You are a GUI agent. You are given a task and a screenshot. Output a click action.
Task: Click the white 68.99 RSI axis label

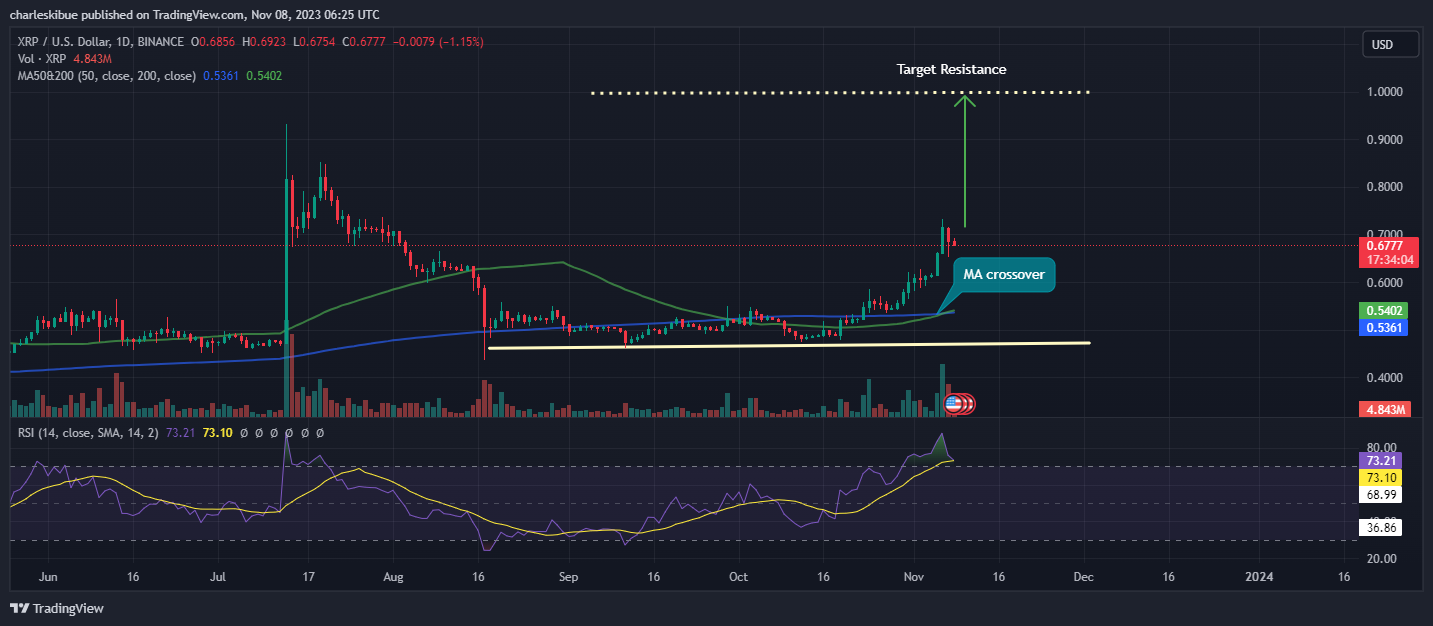(x=1383, y=495)
